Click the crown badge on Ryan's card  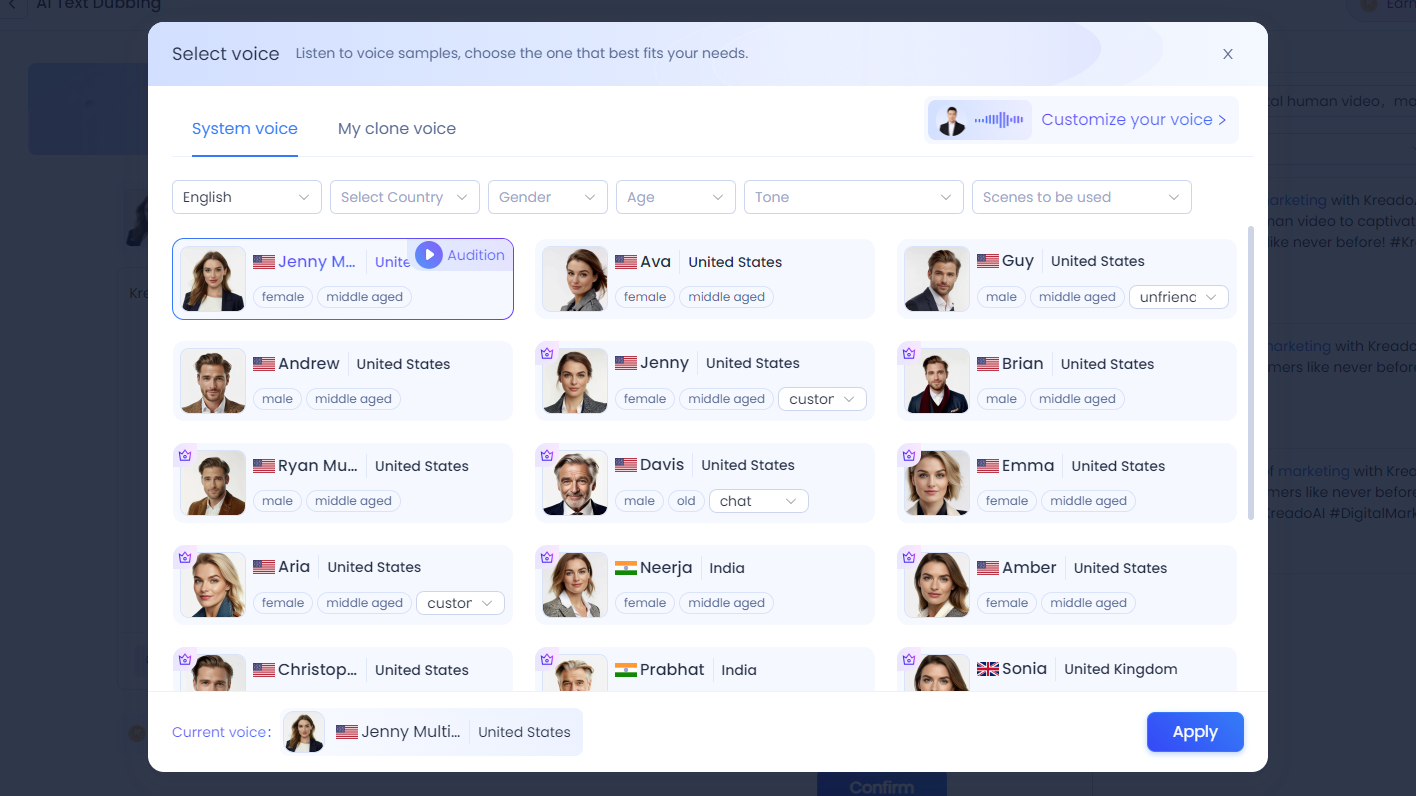click(184, 456)
